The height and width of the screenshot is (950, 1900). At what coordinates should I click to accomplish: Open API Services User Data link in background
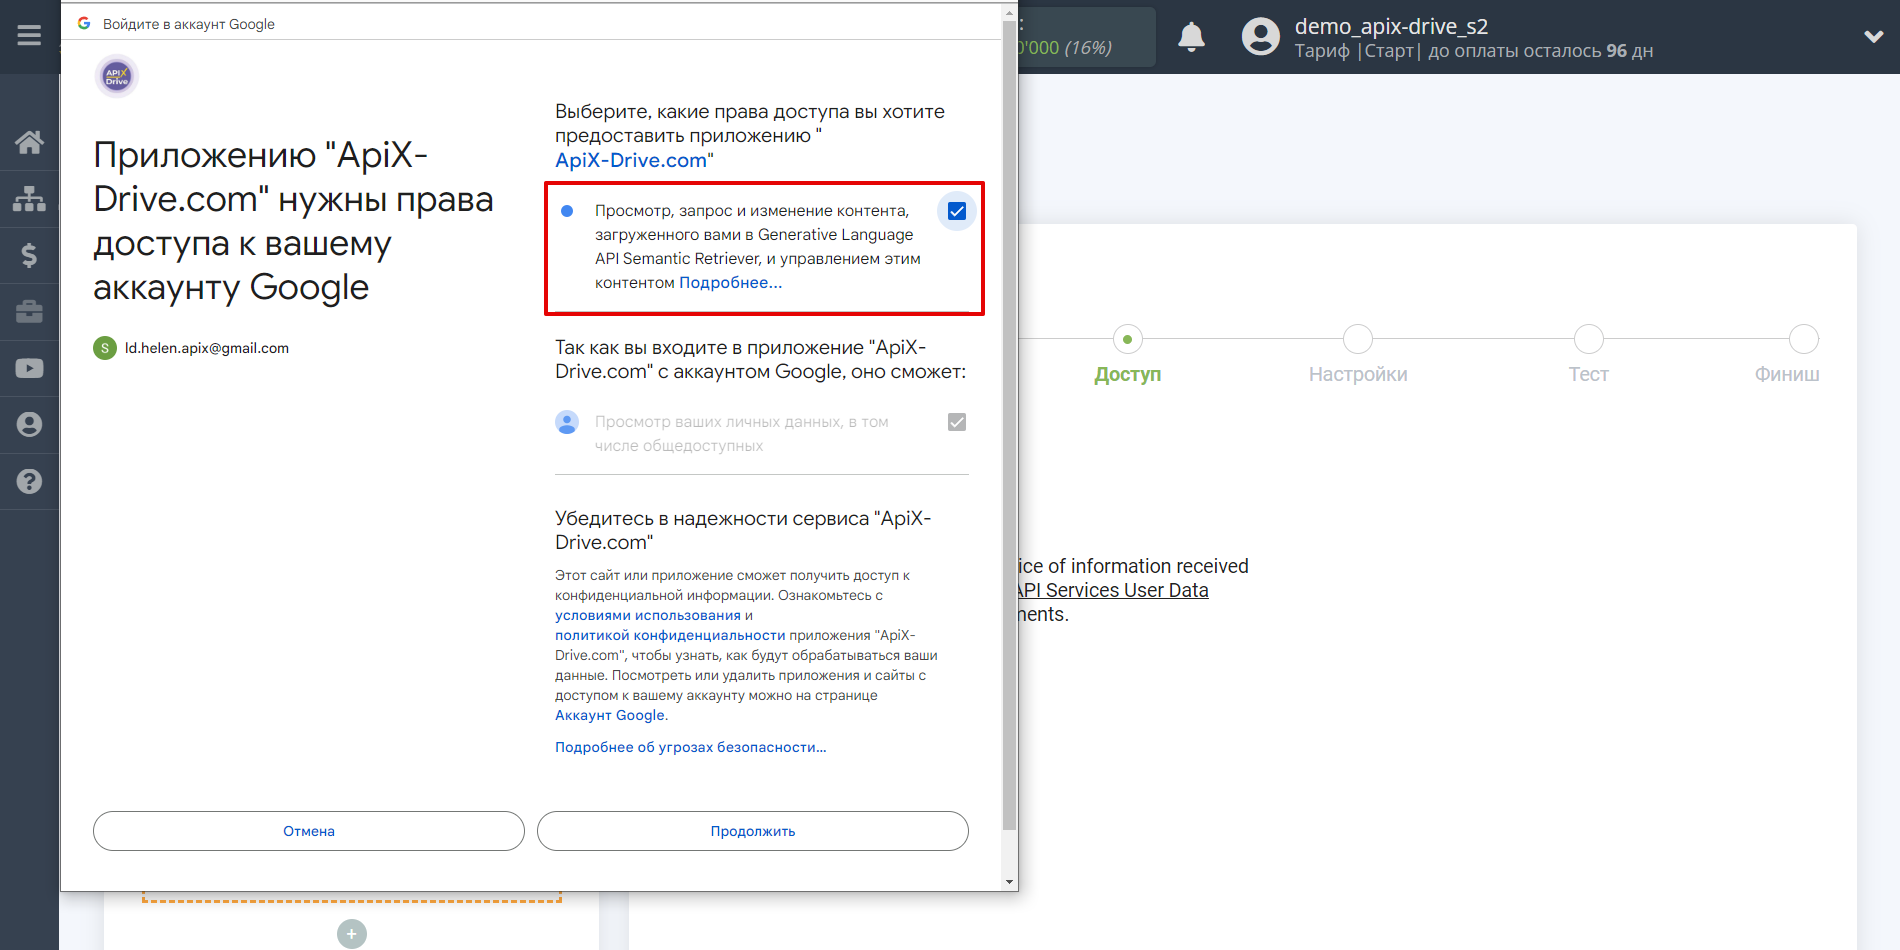1113,590
